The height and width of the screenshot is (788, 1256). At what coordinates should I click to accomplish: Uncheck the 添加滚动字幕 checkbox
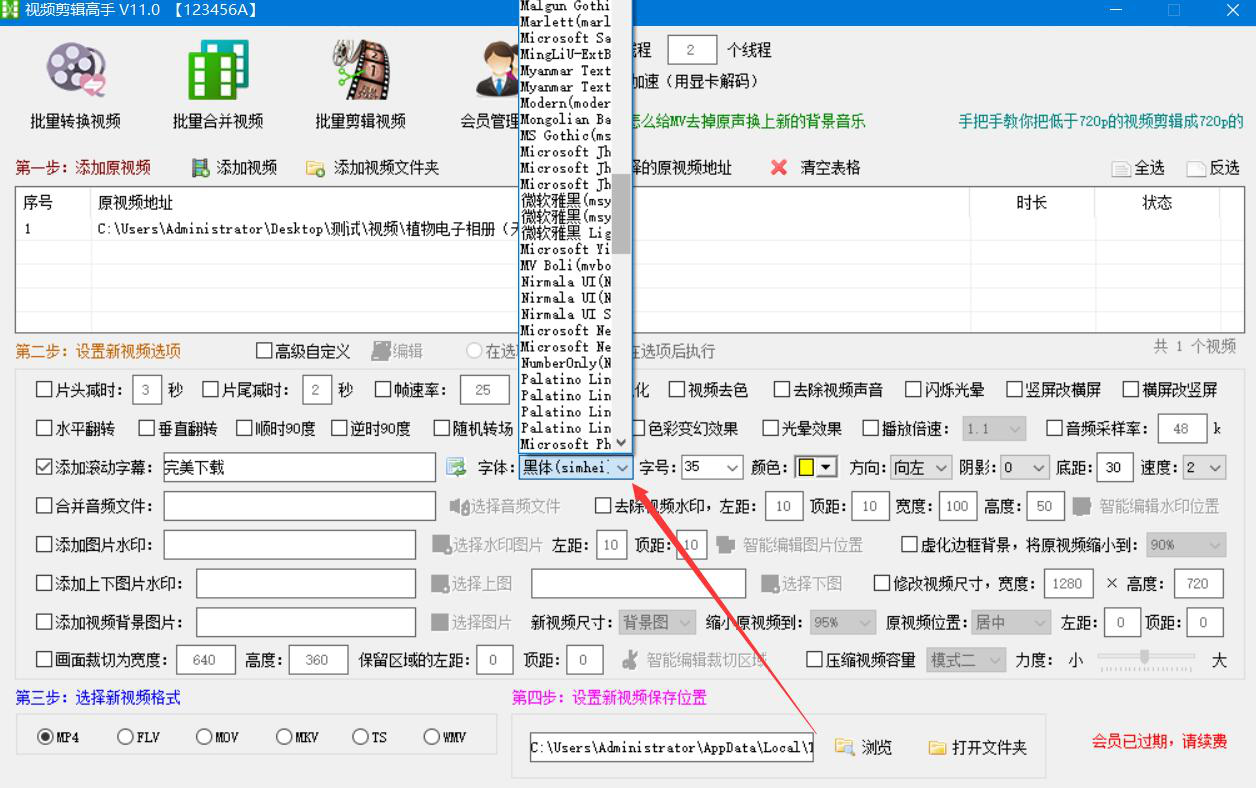pos(44,467)
